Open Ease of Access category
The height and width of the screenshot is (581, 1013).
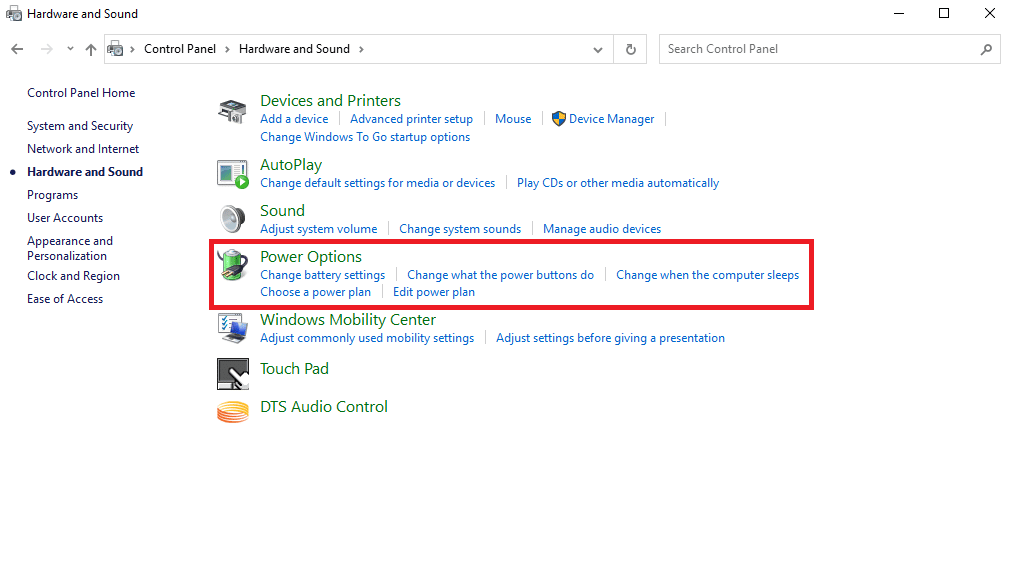(65, 299)
